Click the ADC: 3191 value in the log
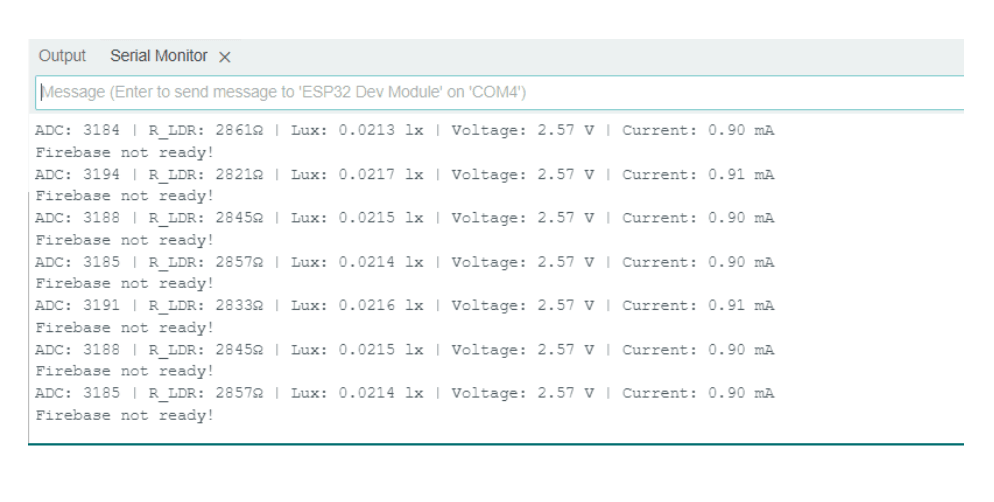The height and width of the screenshot is (502, 994). pos(78,306)
